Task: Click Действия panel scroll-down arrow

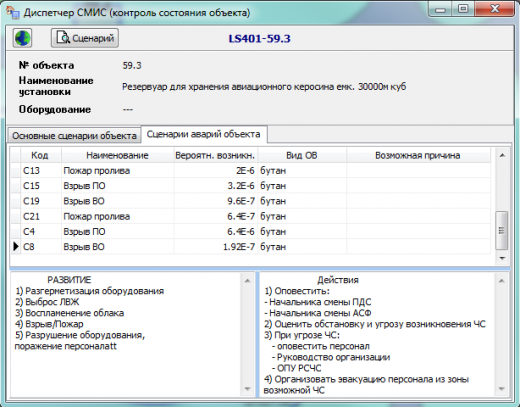Action: click(501, 388)
